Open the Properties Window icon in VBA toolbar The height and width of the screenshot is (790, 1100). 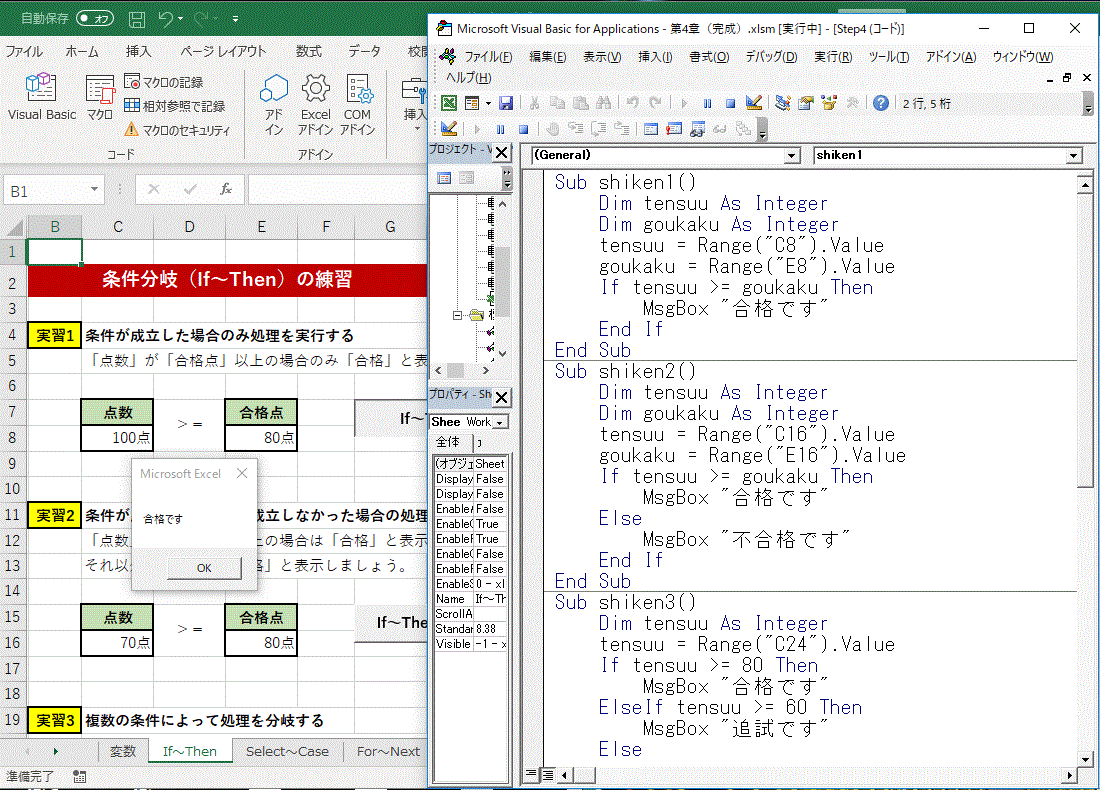(x=805, y=103)
